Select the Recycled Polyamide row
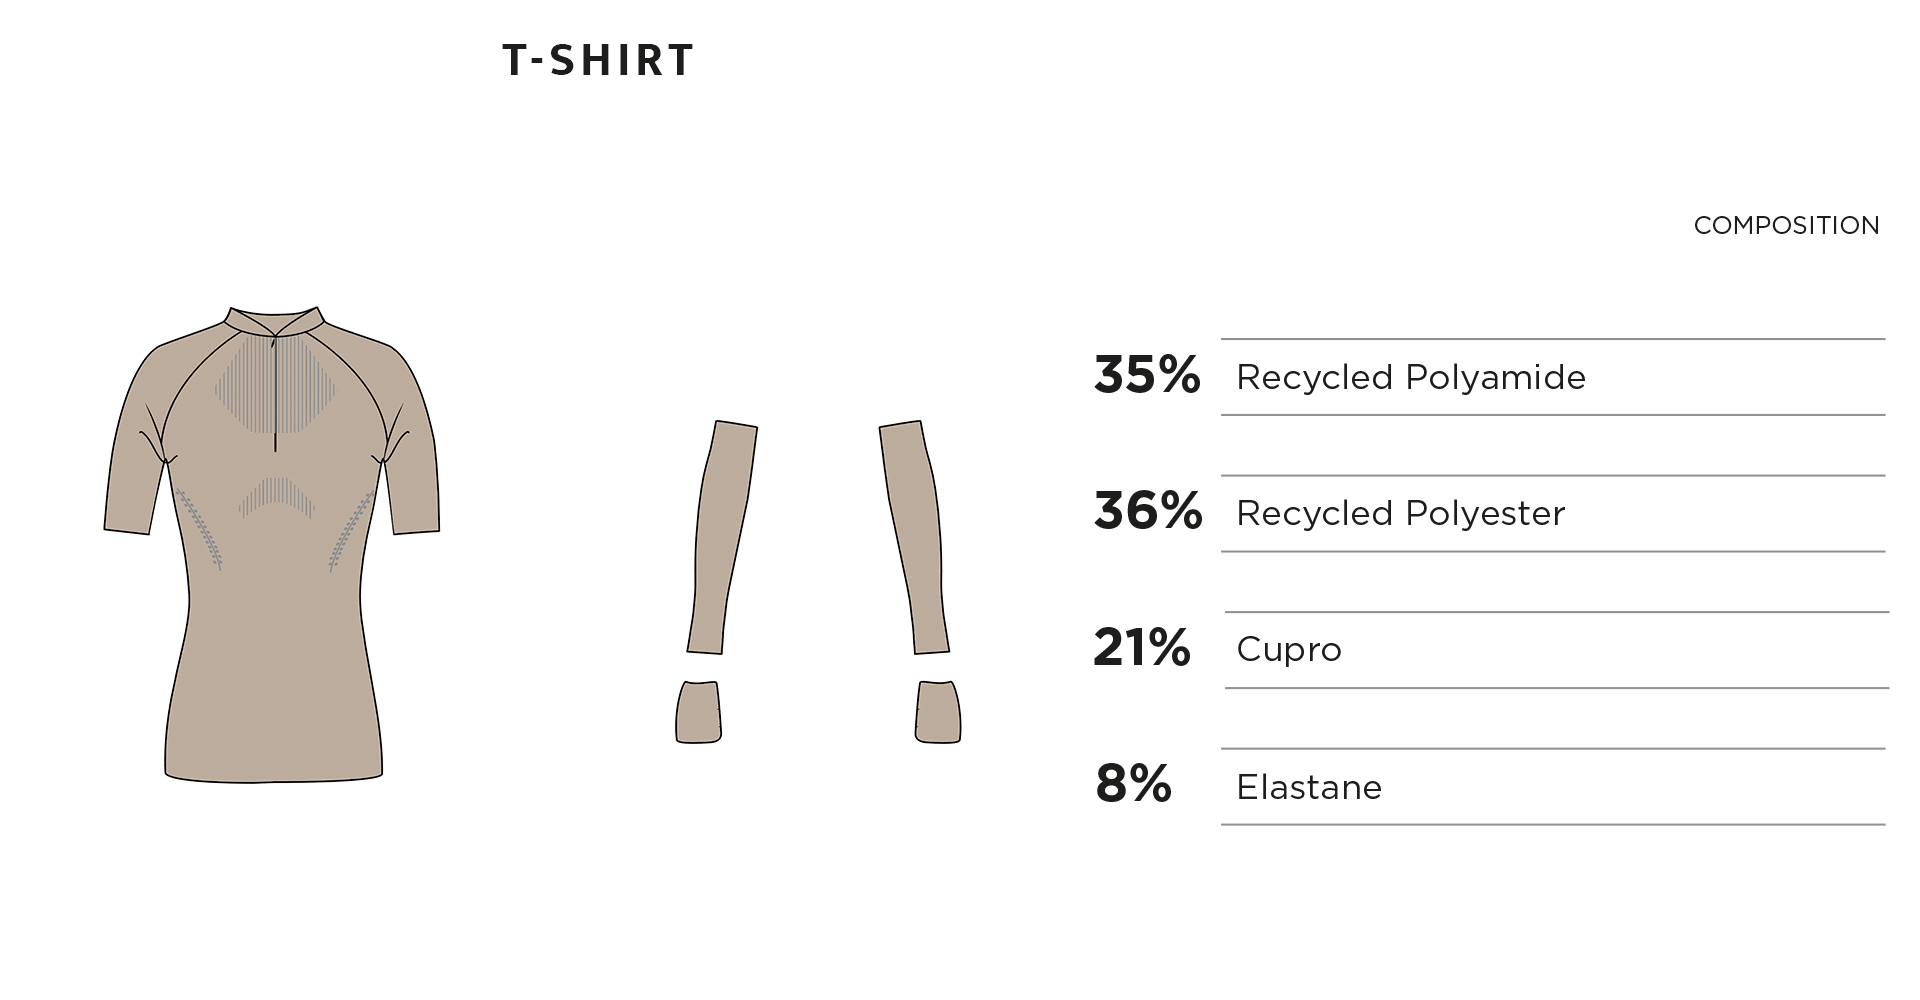The height and width of the screenshot is (1000, 1920). coord(1410,378)
